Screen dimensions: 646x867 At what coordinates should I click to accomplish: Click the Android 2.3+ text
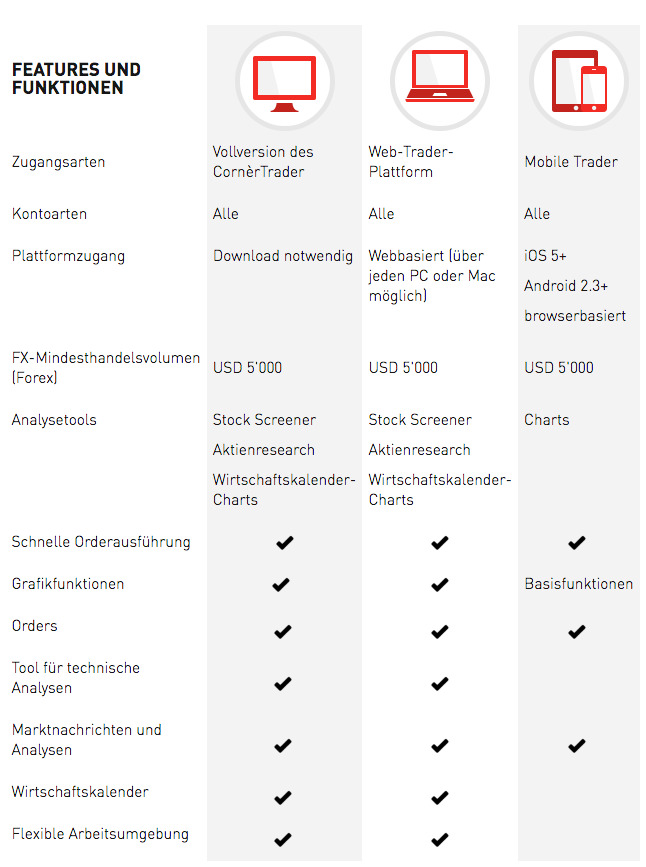click(566, 286)
